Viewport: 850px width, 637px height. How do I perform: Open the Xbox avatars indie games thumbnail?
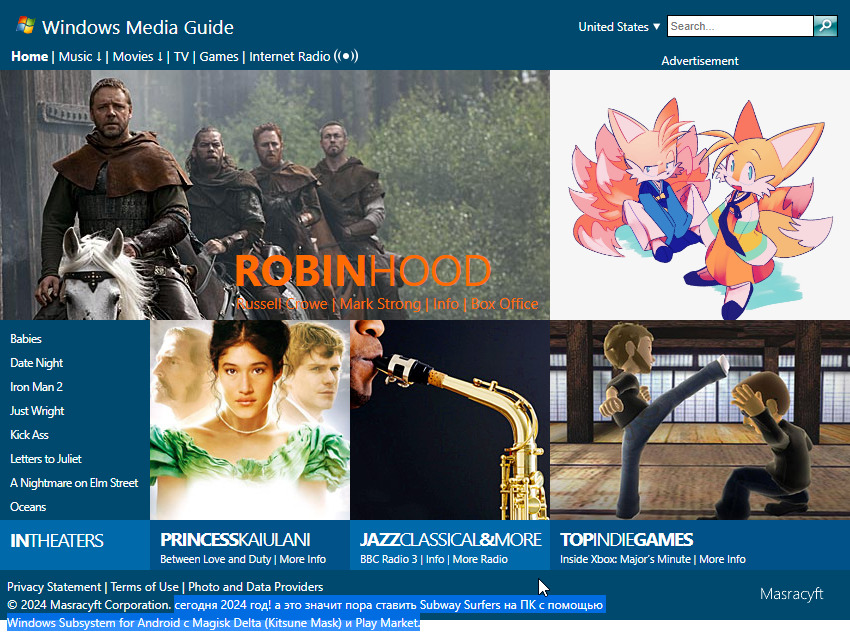point(700,420)
